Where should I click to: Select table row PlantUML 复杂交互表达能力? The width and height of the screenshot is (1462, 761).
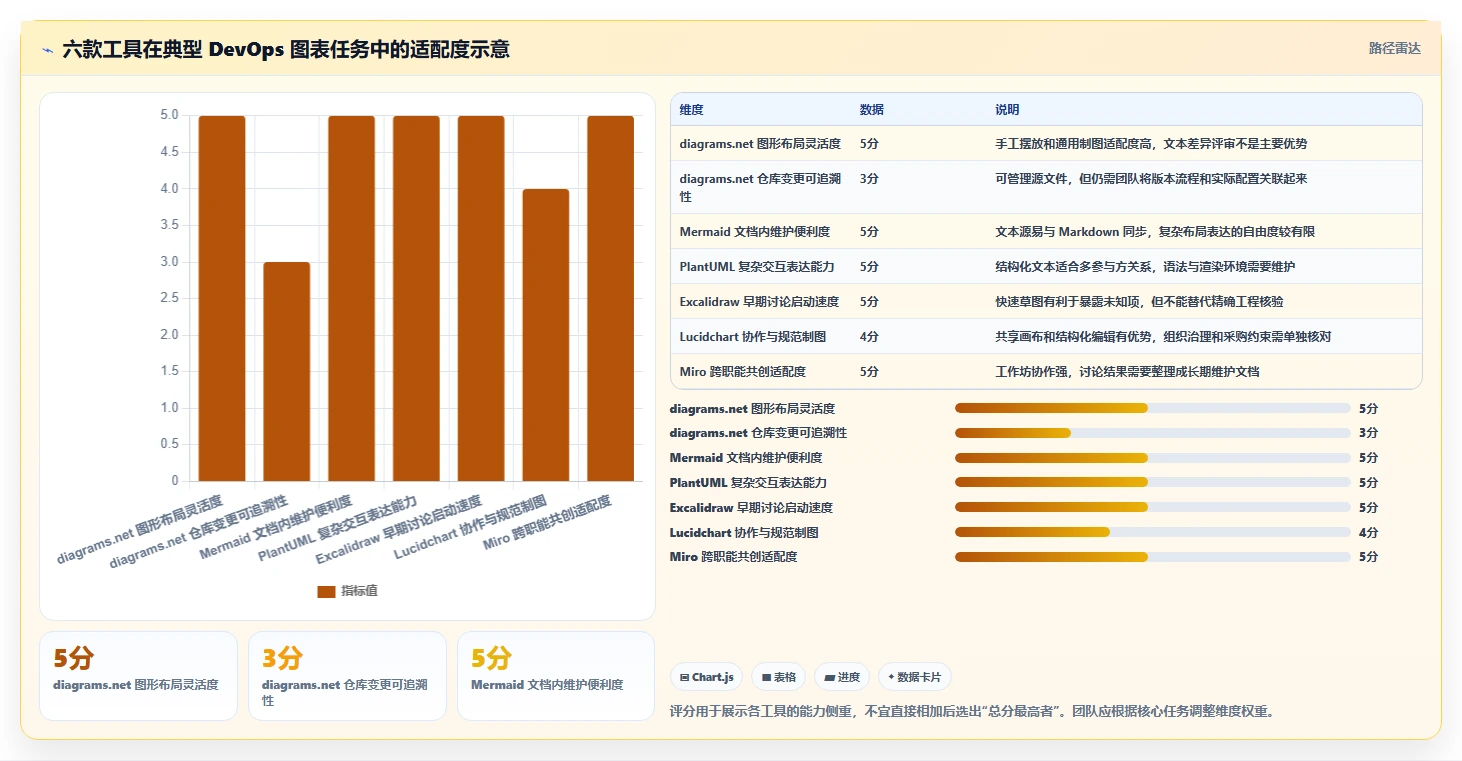pos(1046,266)
